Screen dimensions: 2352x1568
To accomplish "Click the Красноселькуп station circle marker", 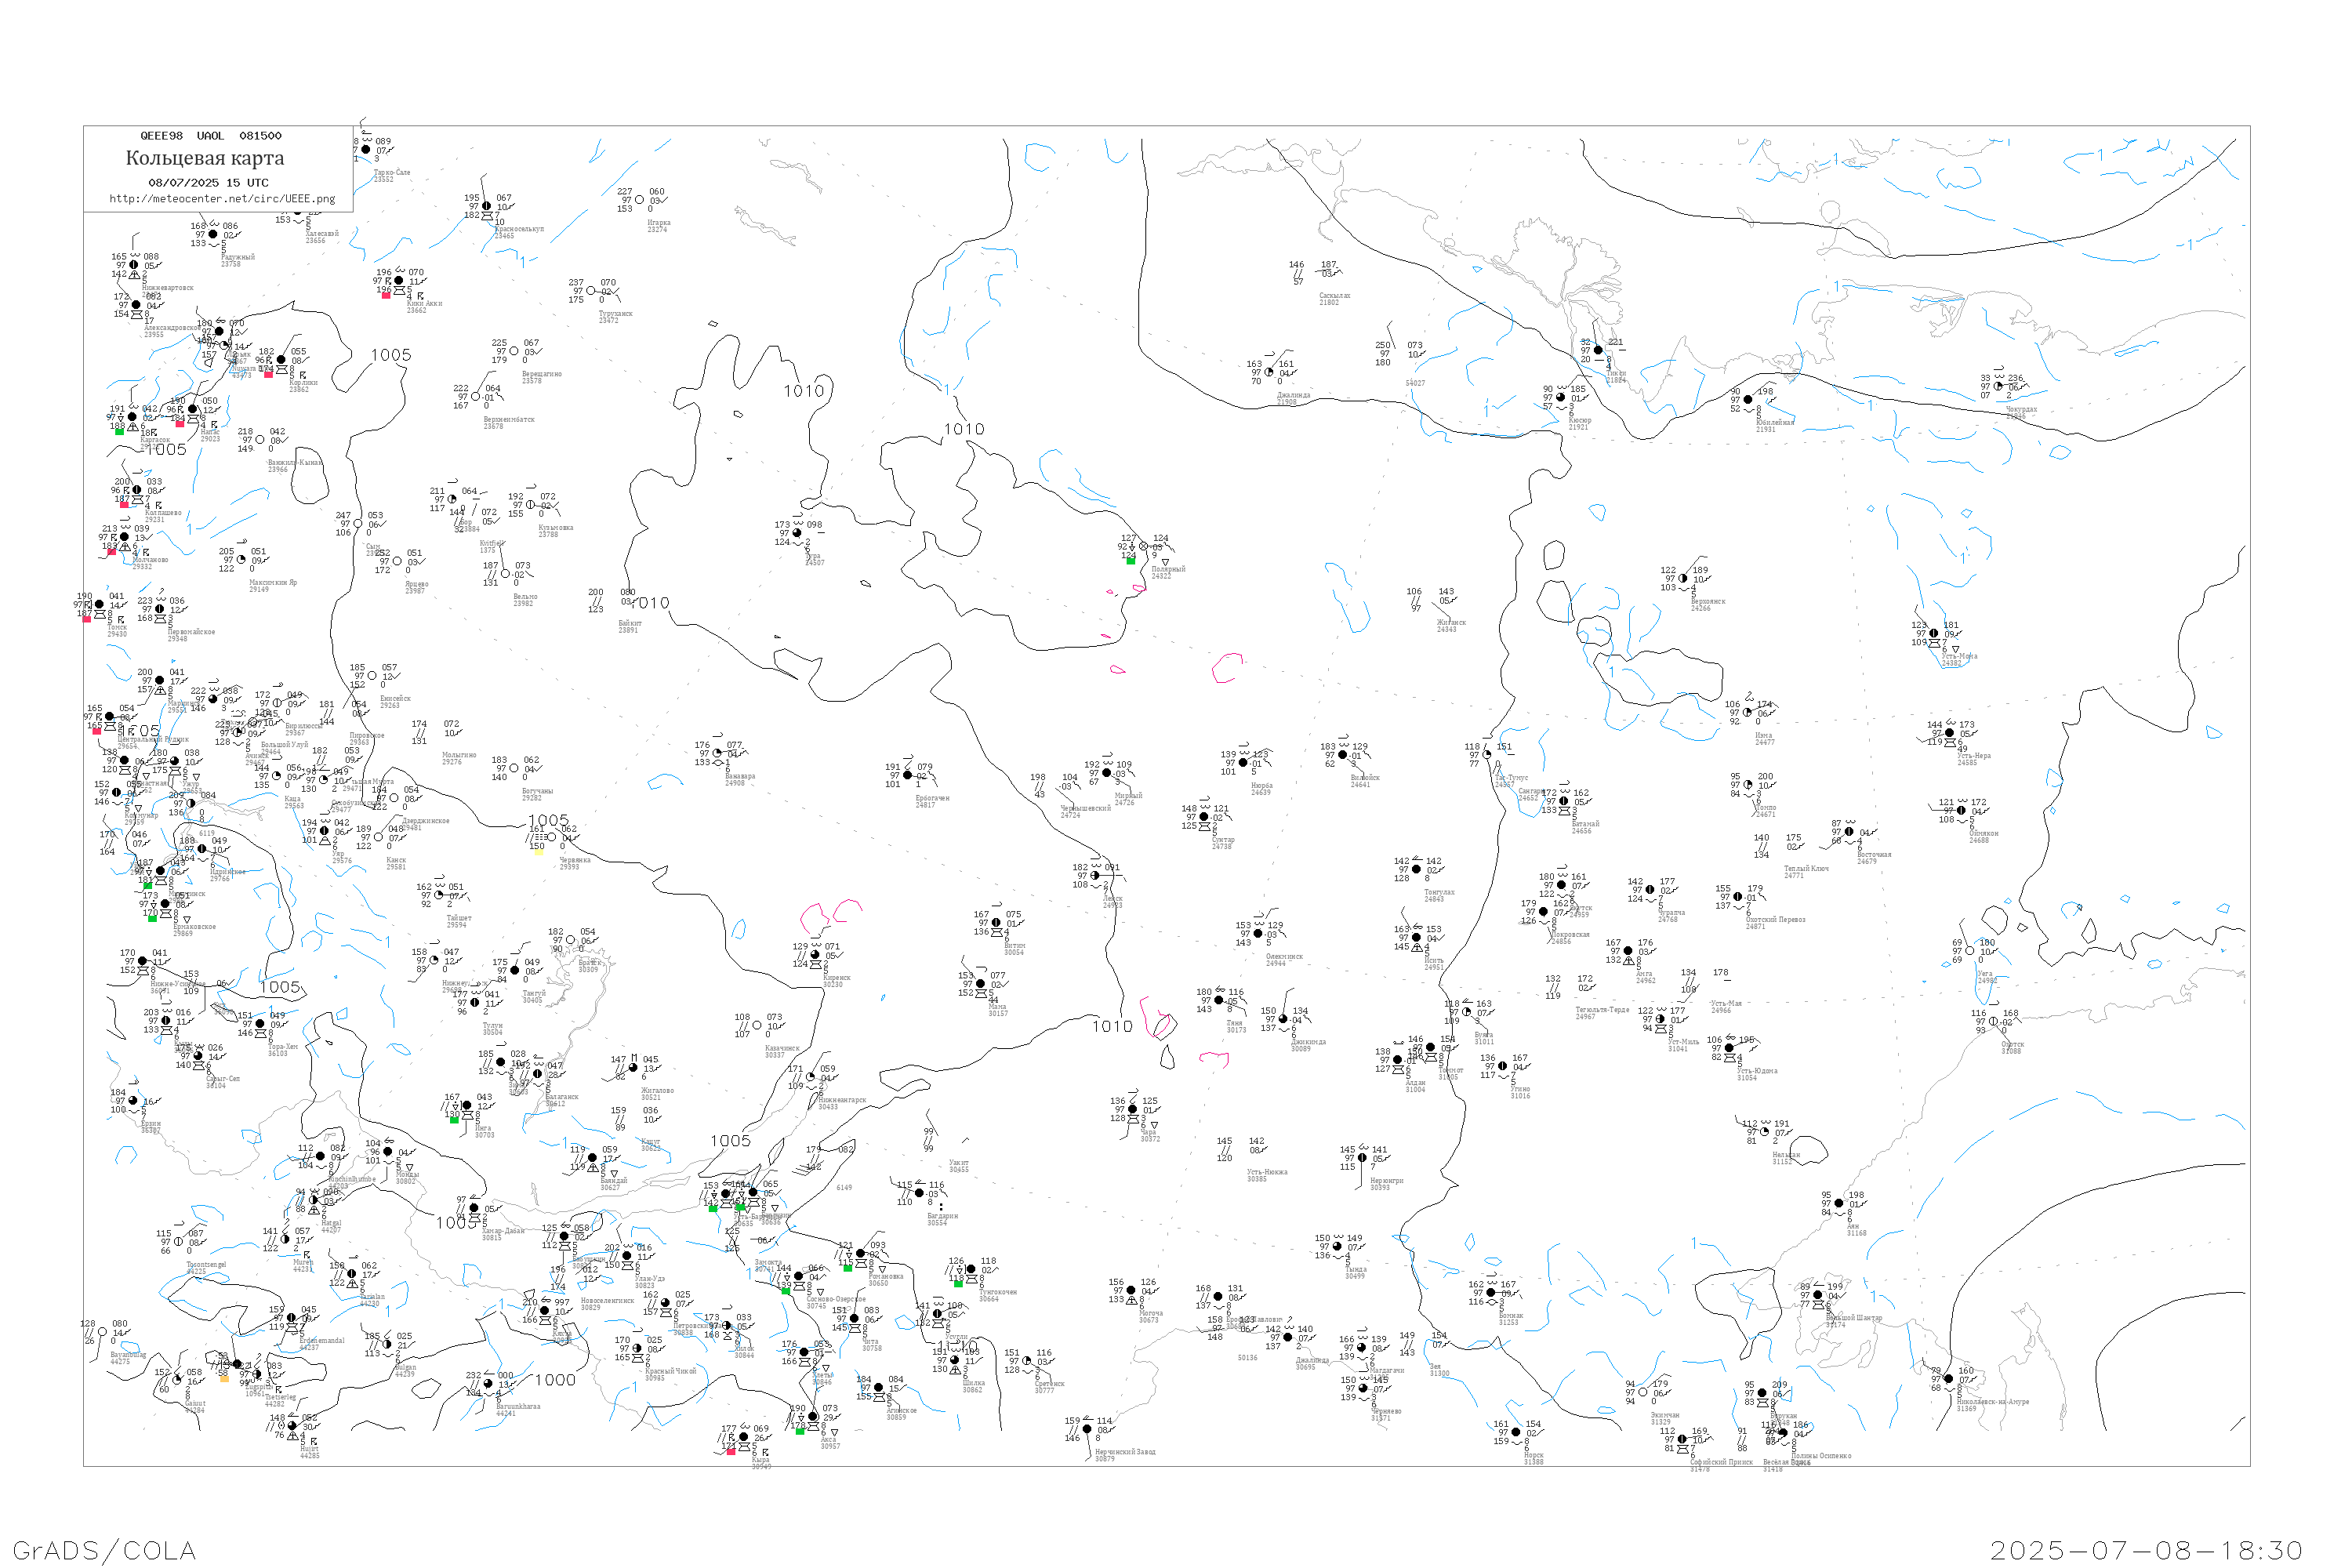I will point(487,206).
